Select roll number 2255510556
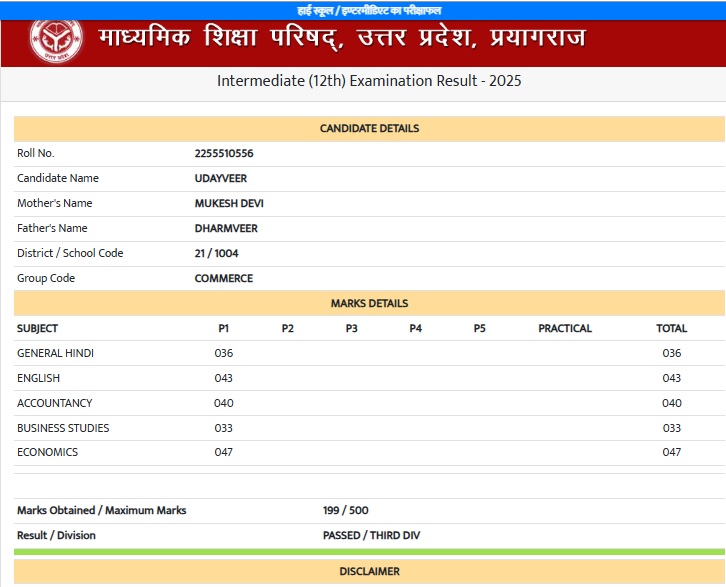 pos(224,153)
